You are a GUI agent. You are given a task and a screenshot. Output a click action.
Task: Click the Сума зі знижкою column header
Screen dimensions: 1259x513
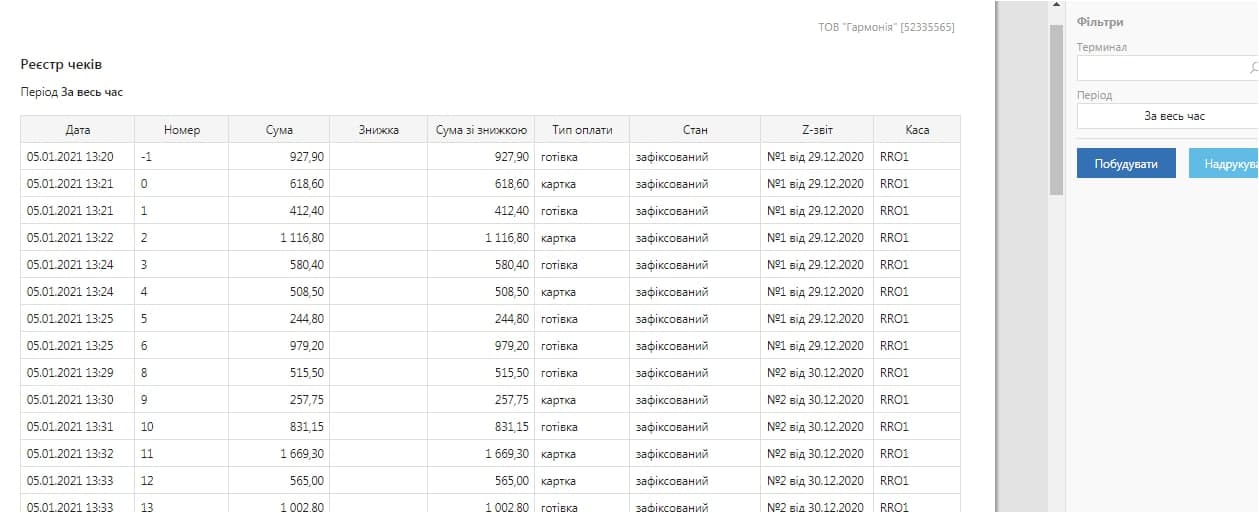(x=482, y=130)
